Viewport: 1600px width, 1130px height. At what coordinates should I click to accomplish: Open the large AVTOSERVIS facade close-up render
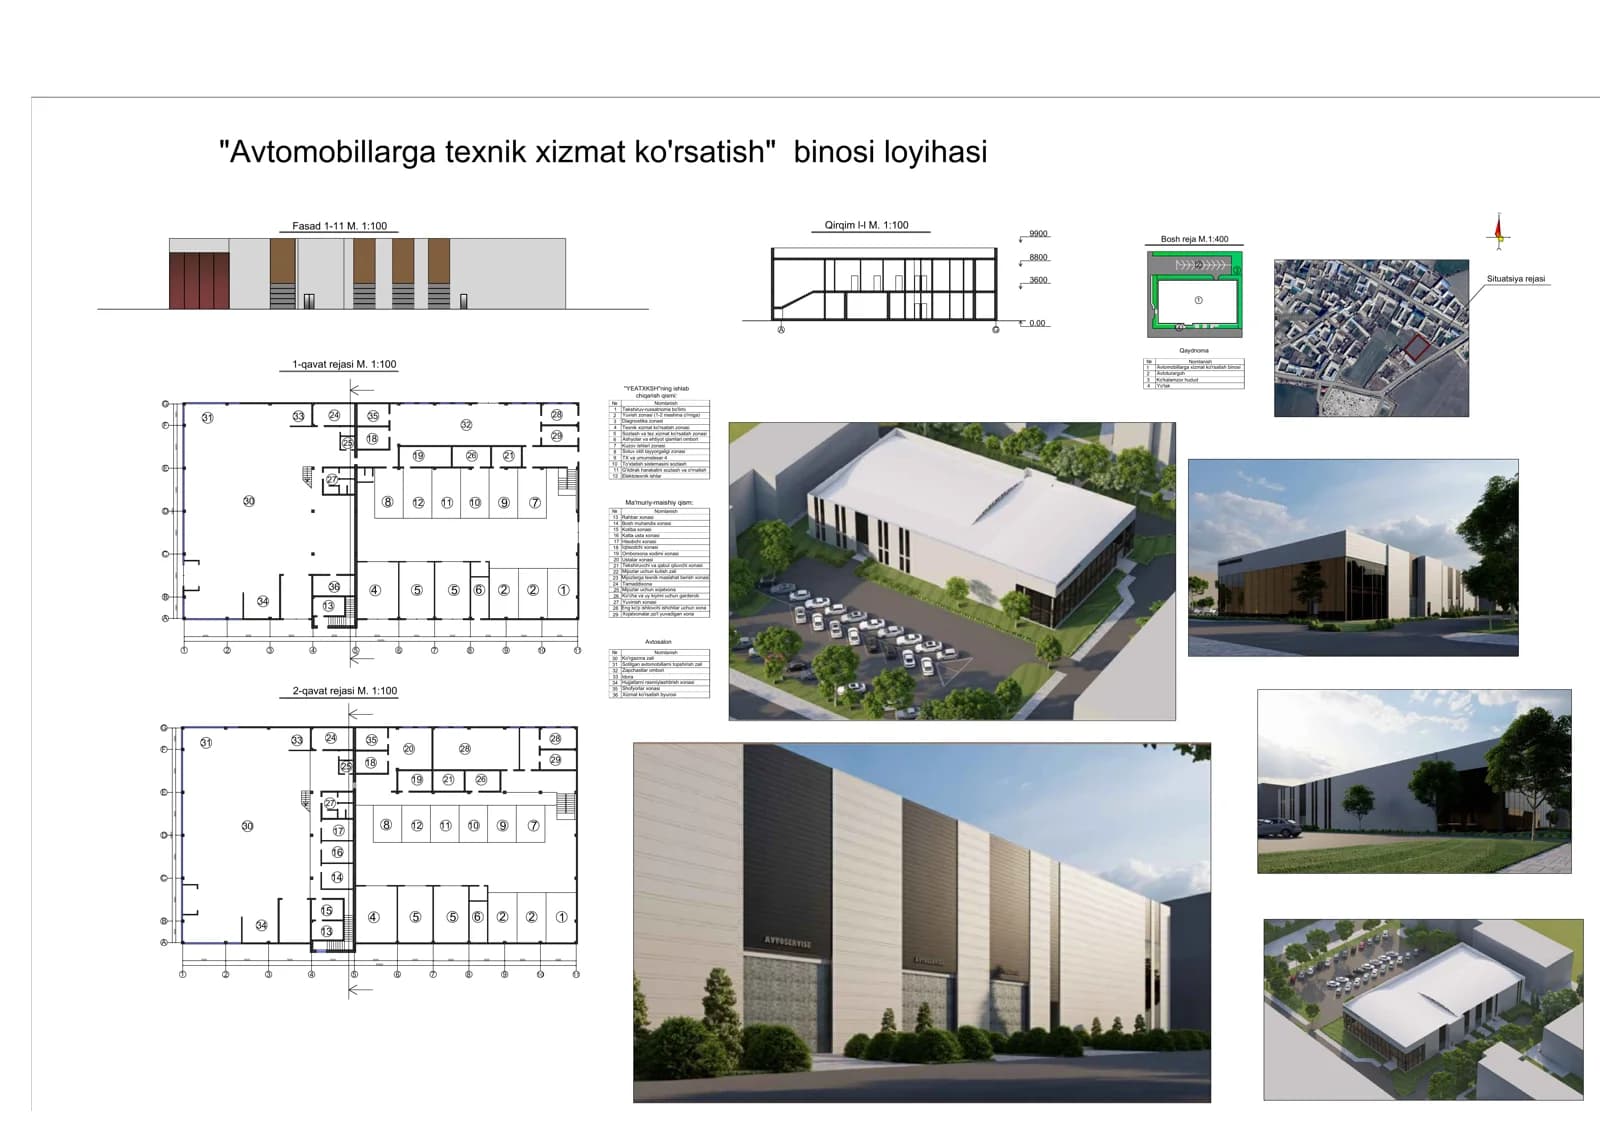point(922,923)
